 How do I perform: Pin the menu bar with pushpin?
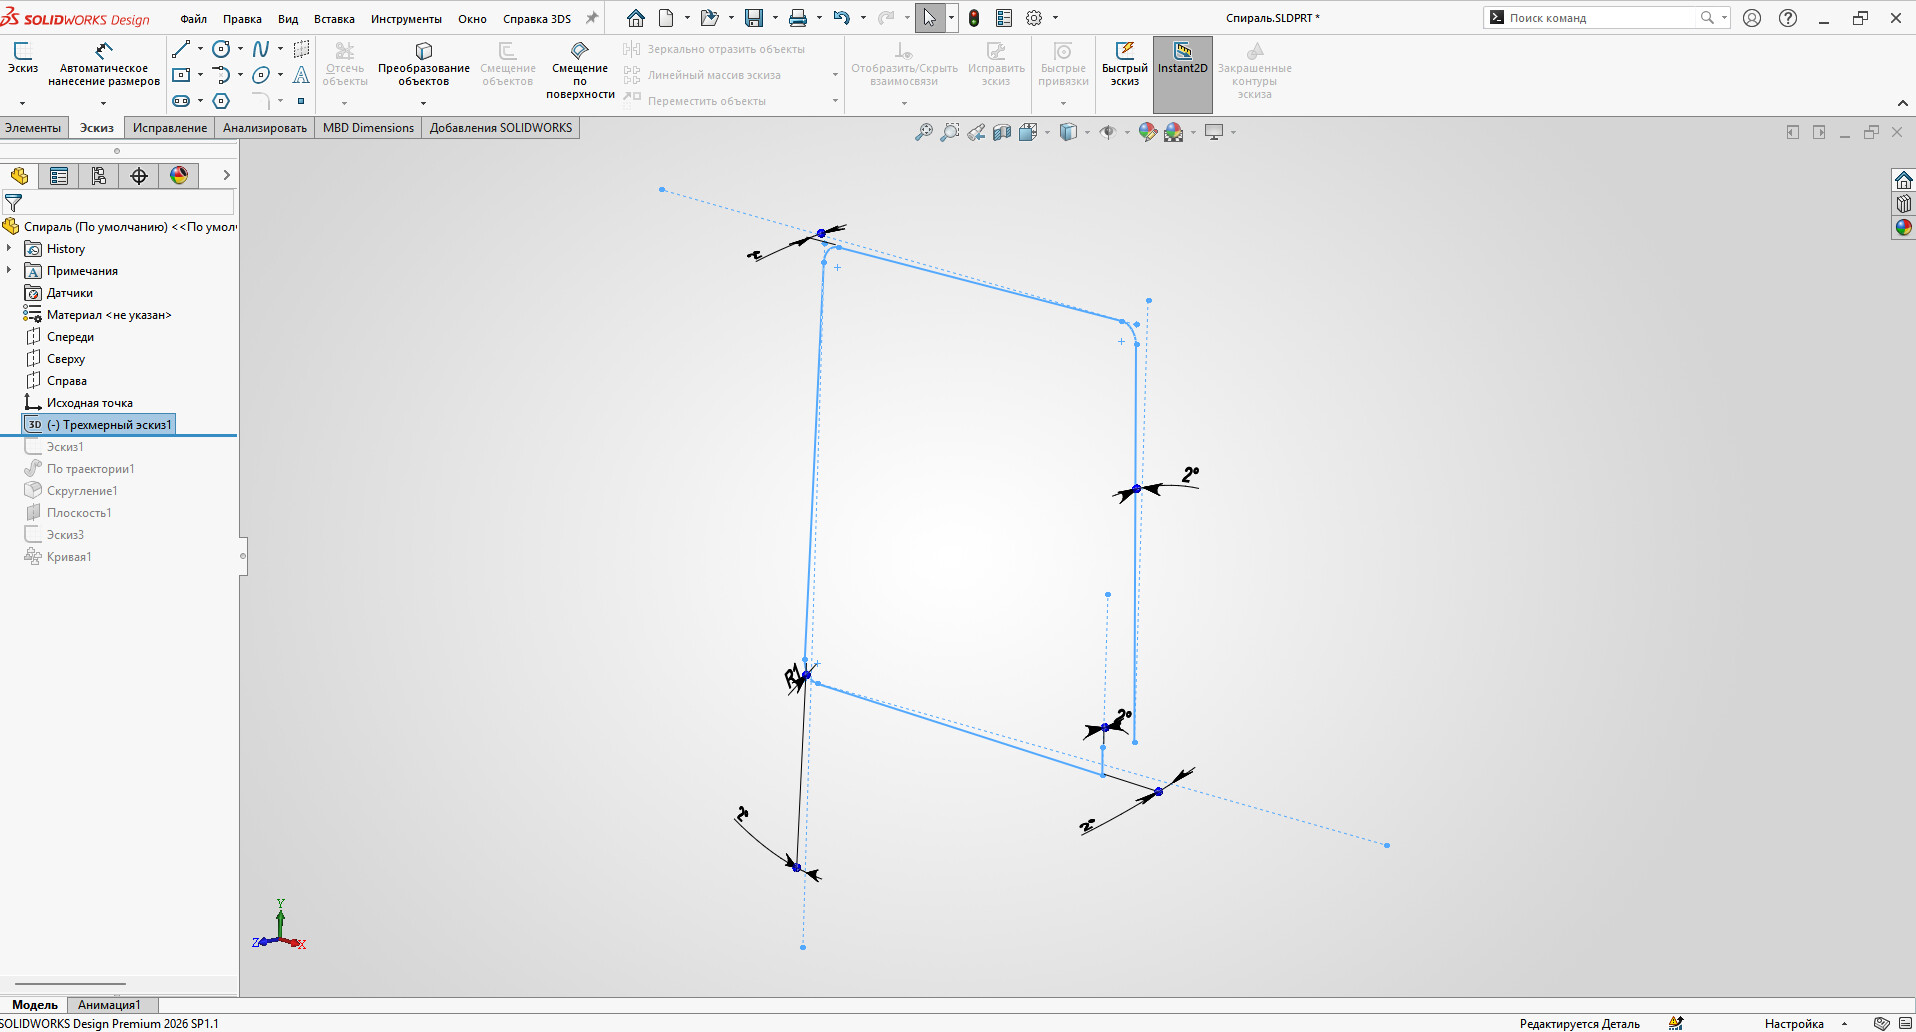592,18
